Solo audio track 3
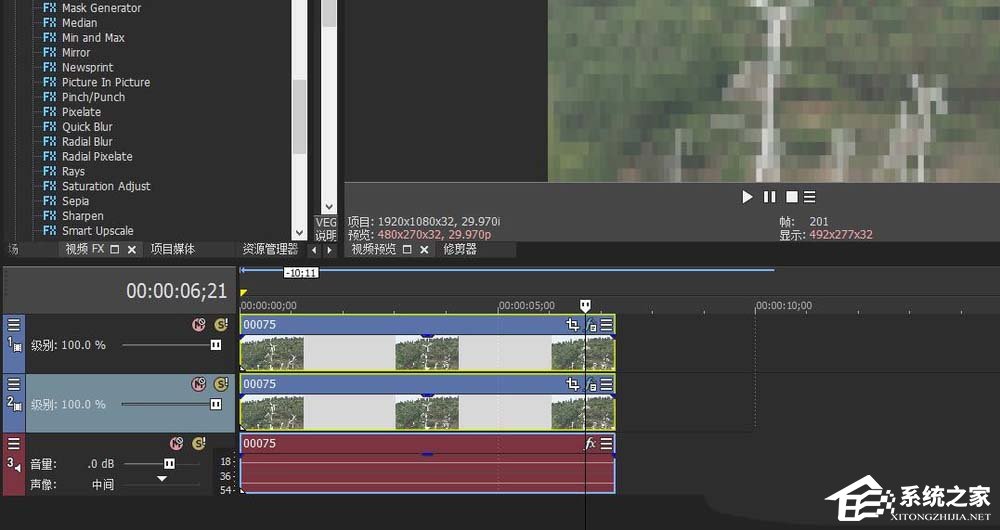The height and width of the screenshot is (530, 1000). tap(199, 444)
